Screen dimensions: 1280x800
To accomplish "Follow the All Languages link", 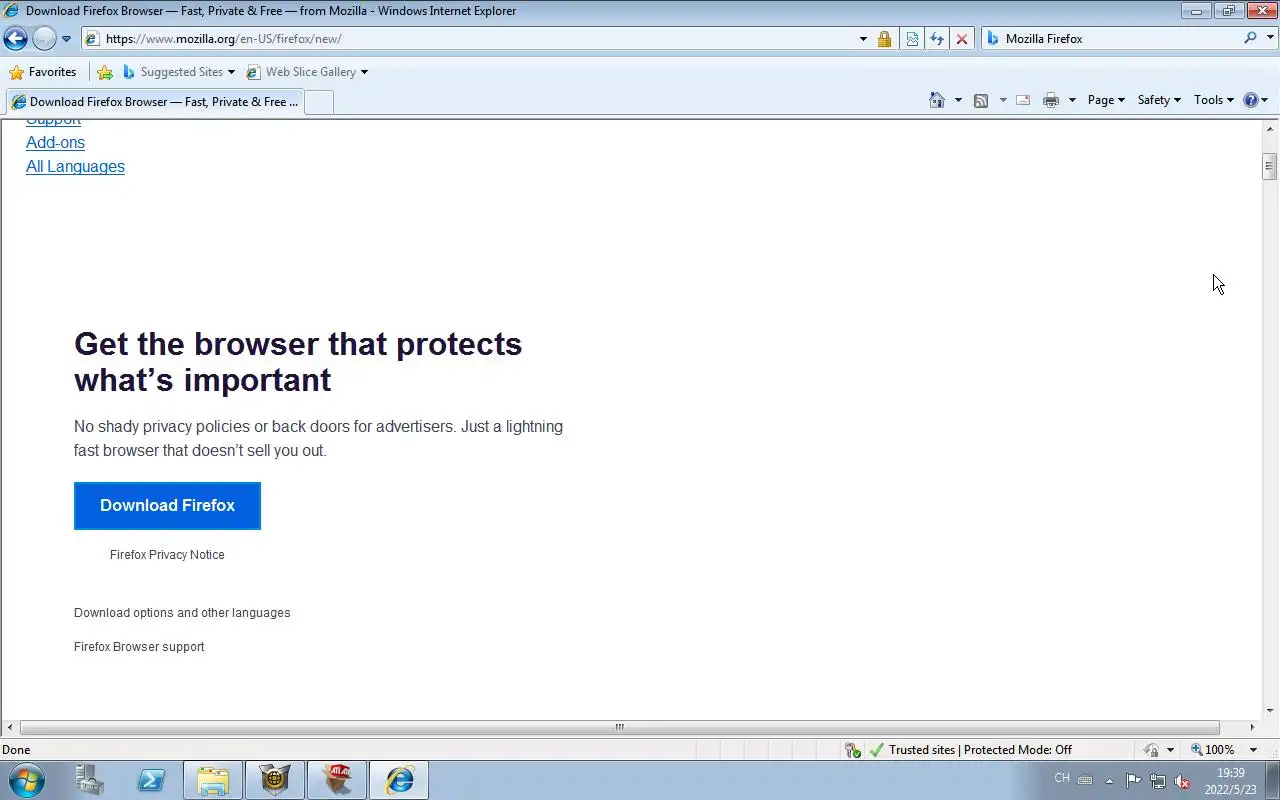I will (75, 166).
